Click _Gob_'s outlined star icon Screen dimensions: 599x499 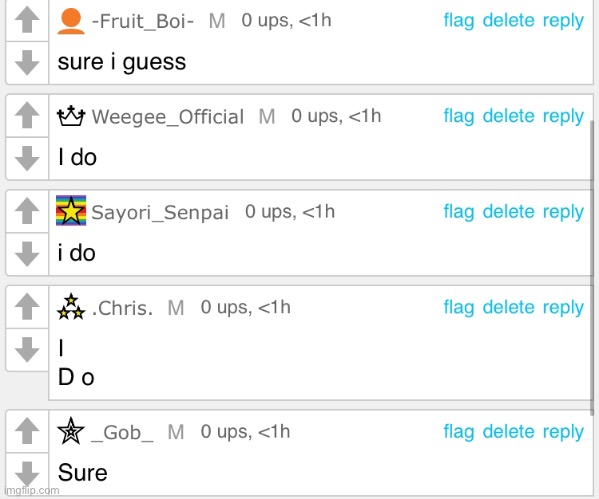pos(71,431)
